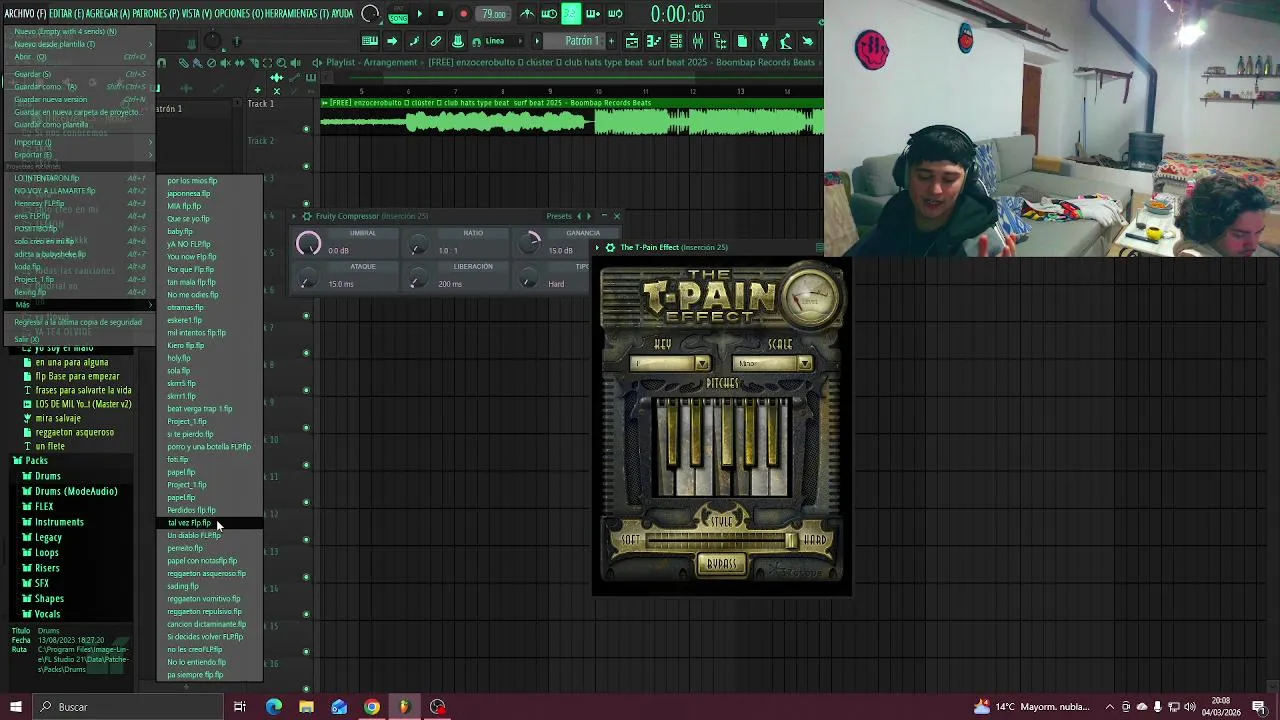
Task: Open the AYUDA menu
Action: point(342,14)
